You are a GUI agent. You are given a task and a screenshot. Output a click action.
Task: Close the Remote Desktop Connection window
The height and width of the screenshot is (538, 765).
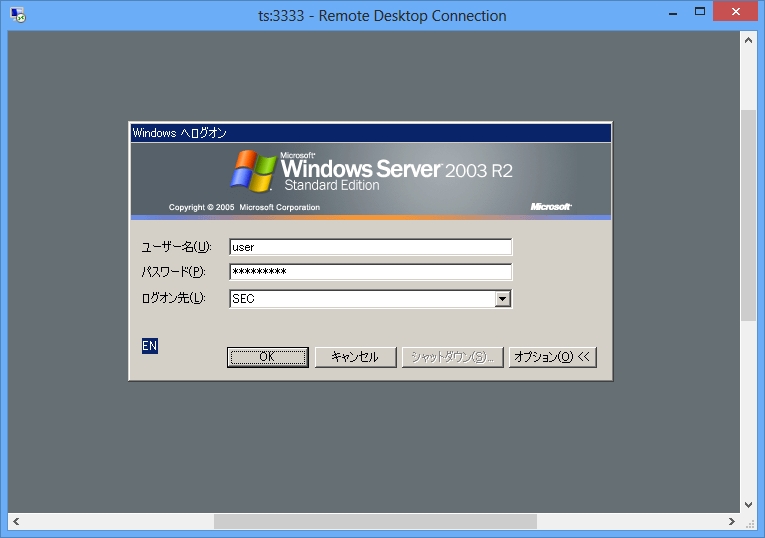click(736, 12)
